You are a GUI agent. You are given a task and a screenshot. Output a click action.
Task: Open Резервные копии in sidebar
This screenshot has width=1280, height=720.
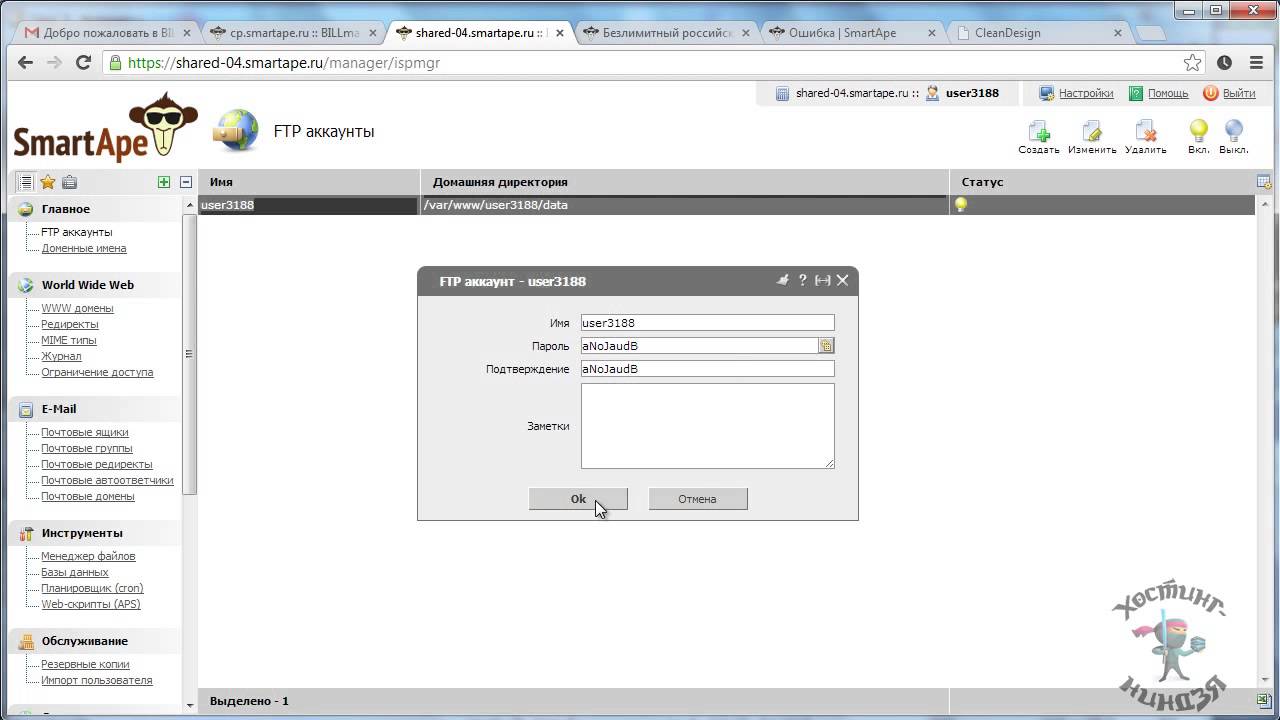tap(85, 664)
